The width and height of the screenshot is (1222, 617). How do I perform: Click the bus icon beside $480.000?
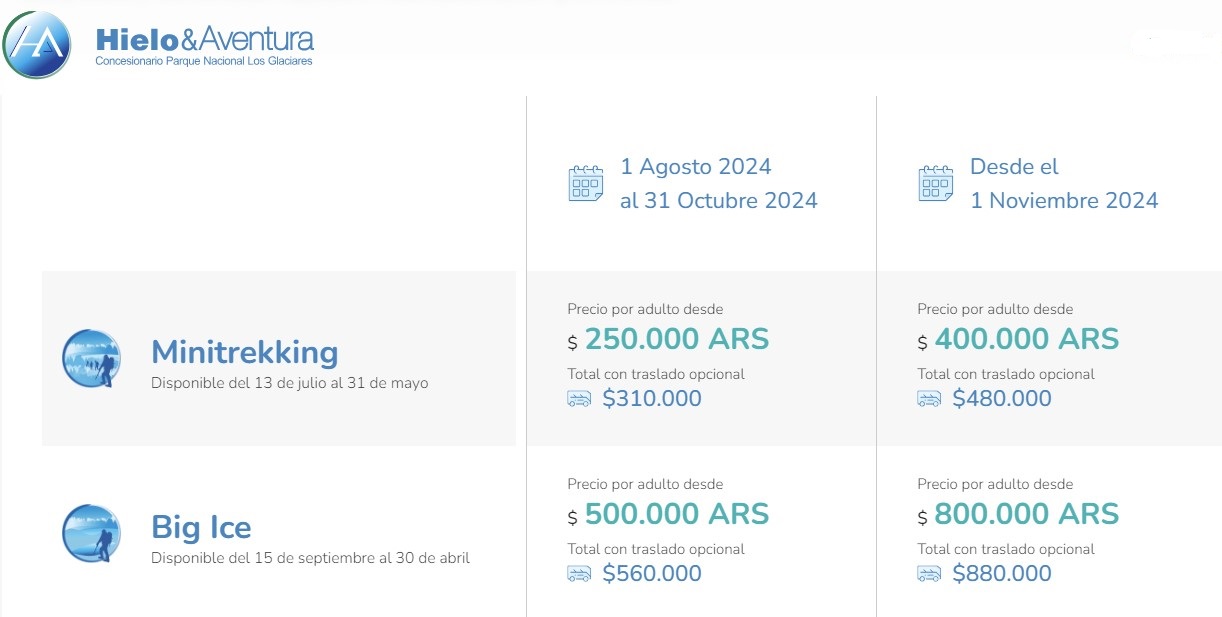coord(929,399)
